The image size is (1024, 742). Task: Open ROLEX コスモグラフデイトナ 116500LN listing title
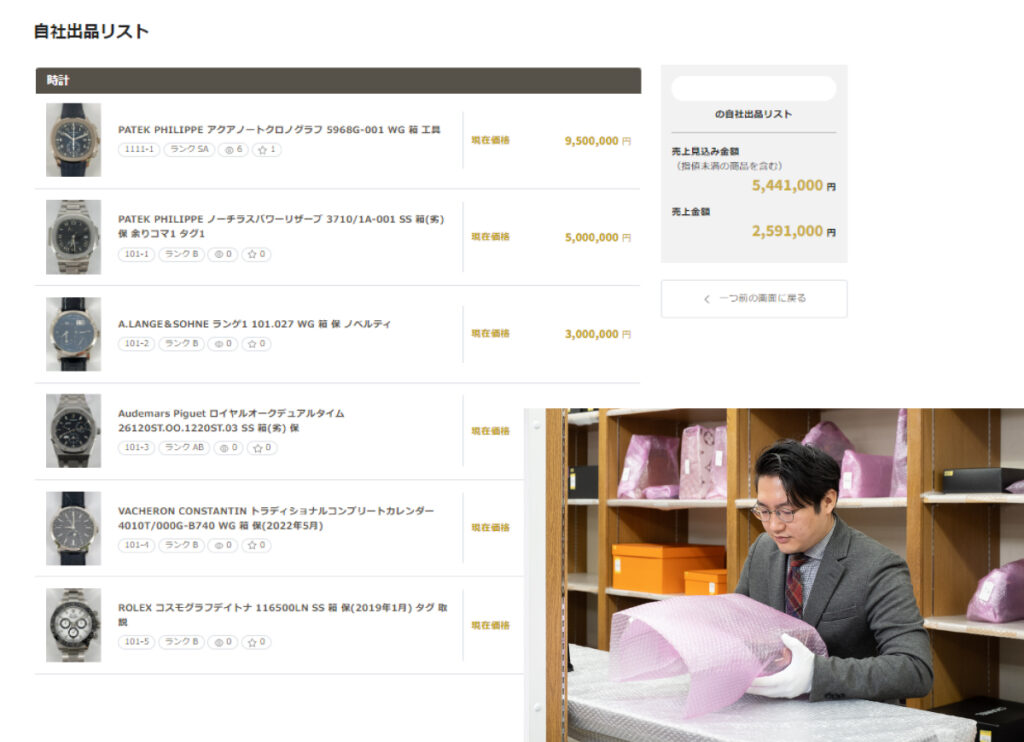coord(282,615)
